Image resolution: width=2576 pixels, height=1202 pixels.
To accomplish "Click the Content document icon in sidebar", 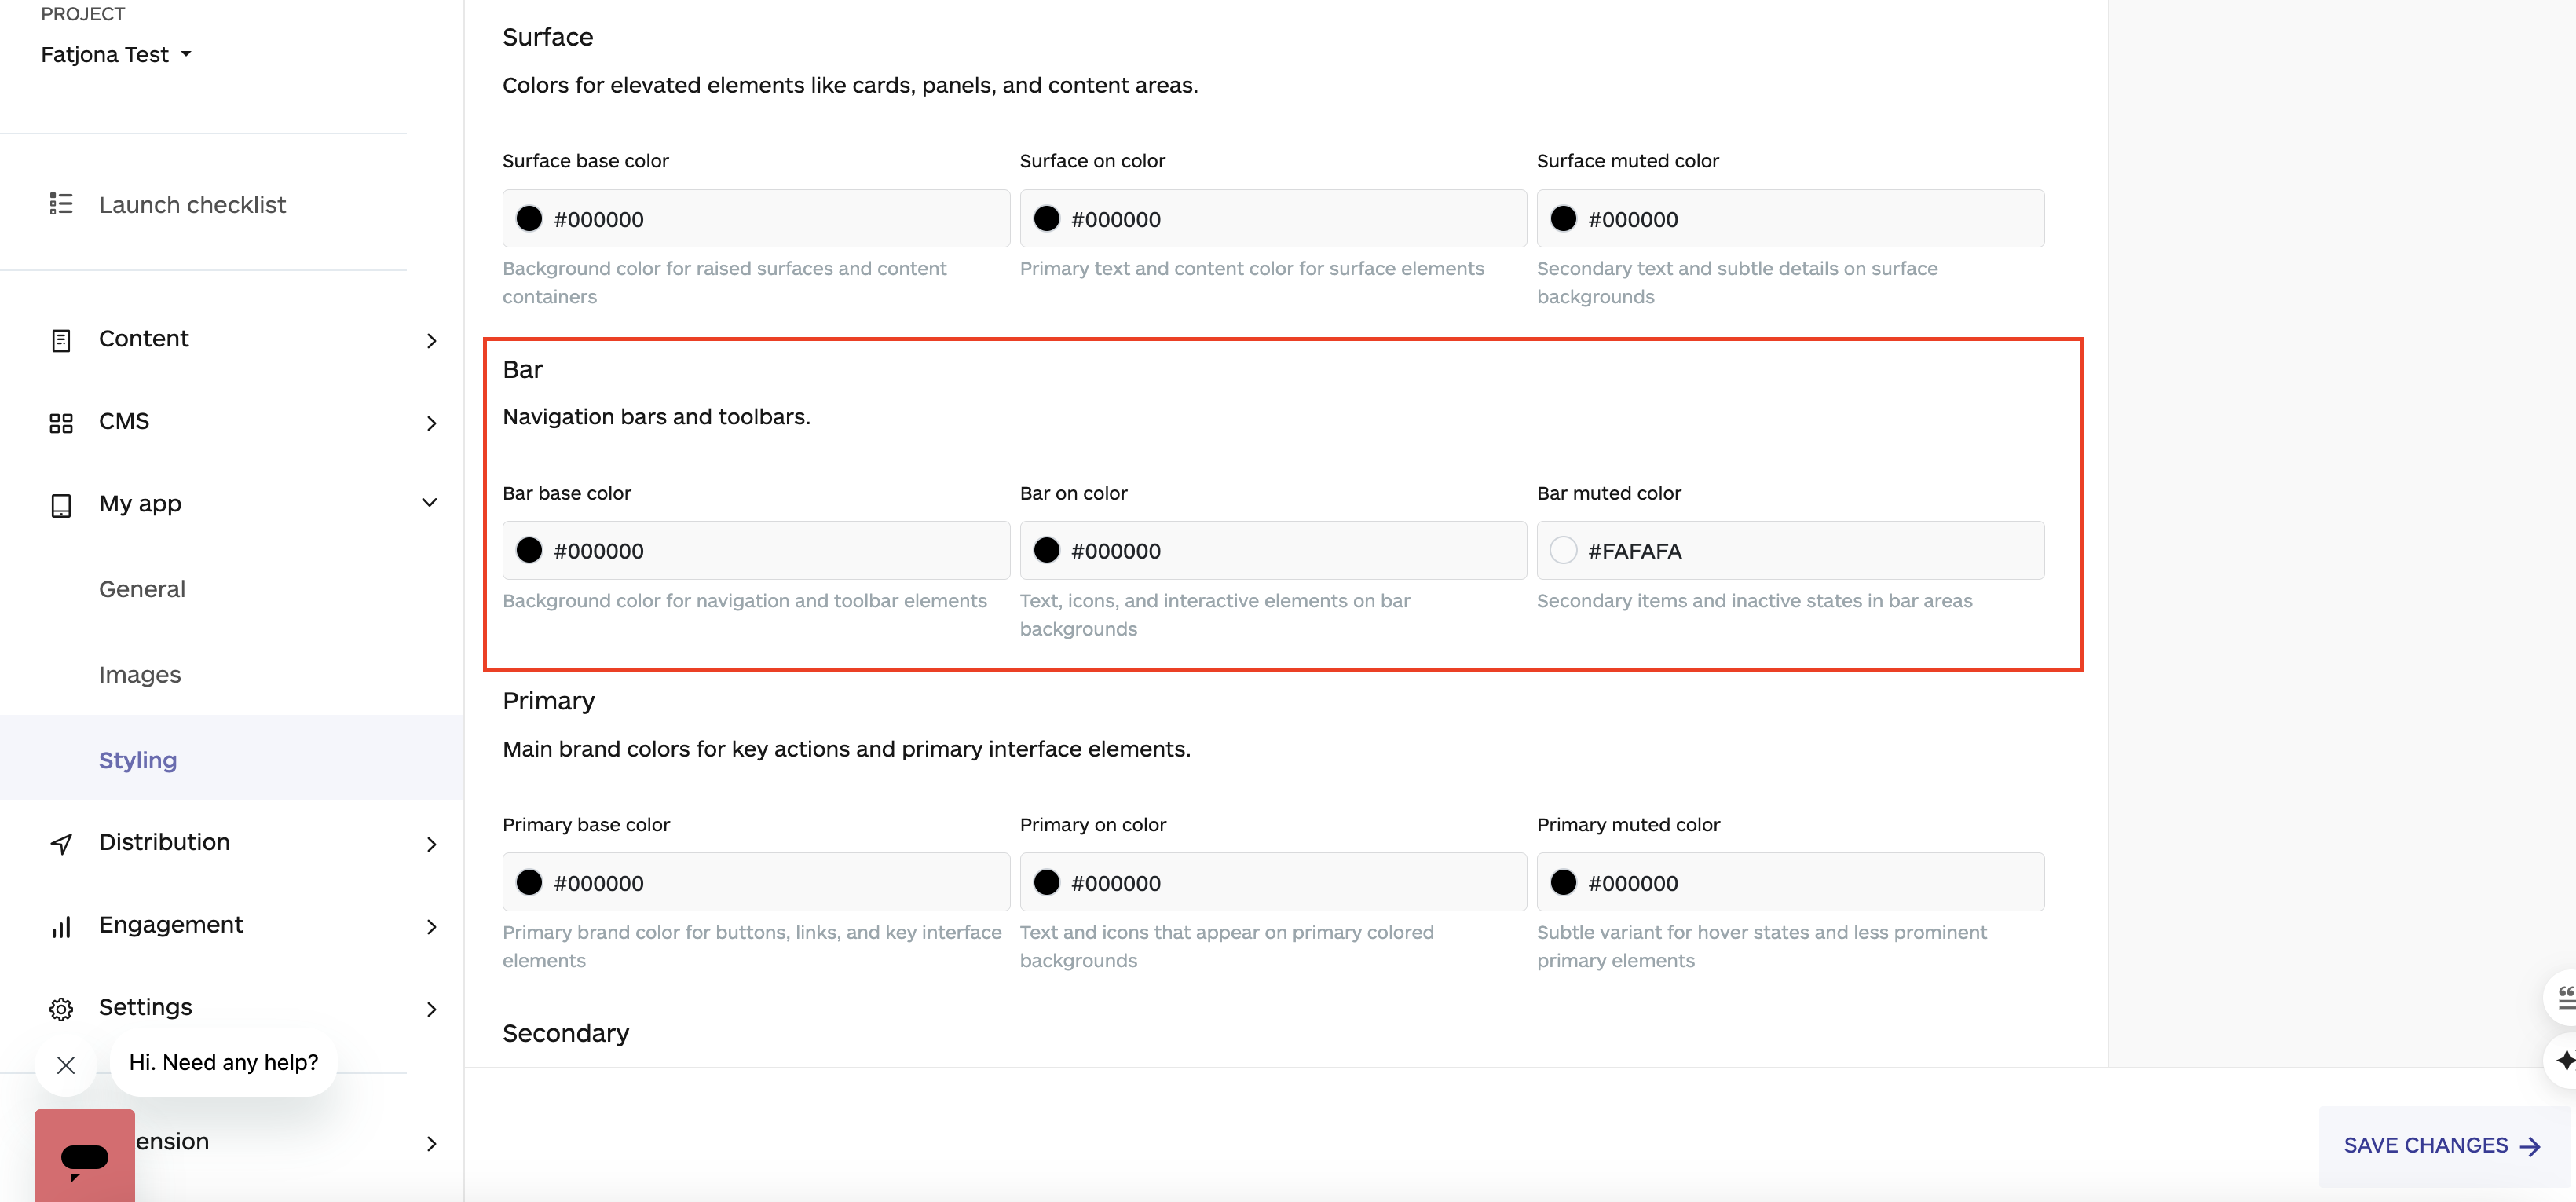I will click(61, 340).
